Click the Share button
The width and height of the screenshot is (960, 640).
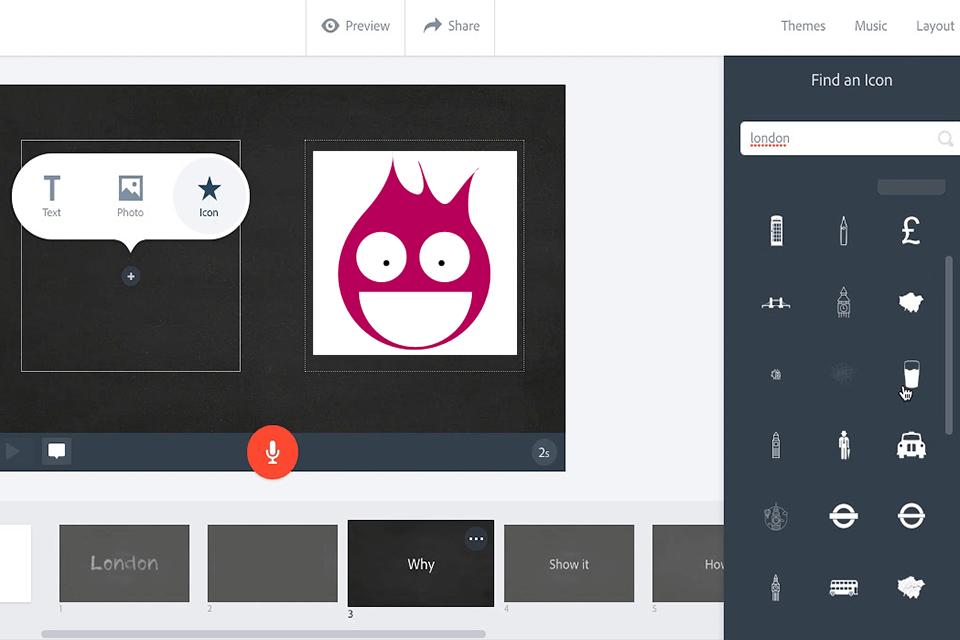click(449, 26)
